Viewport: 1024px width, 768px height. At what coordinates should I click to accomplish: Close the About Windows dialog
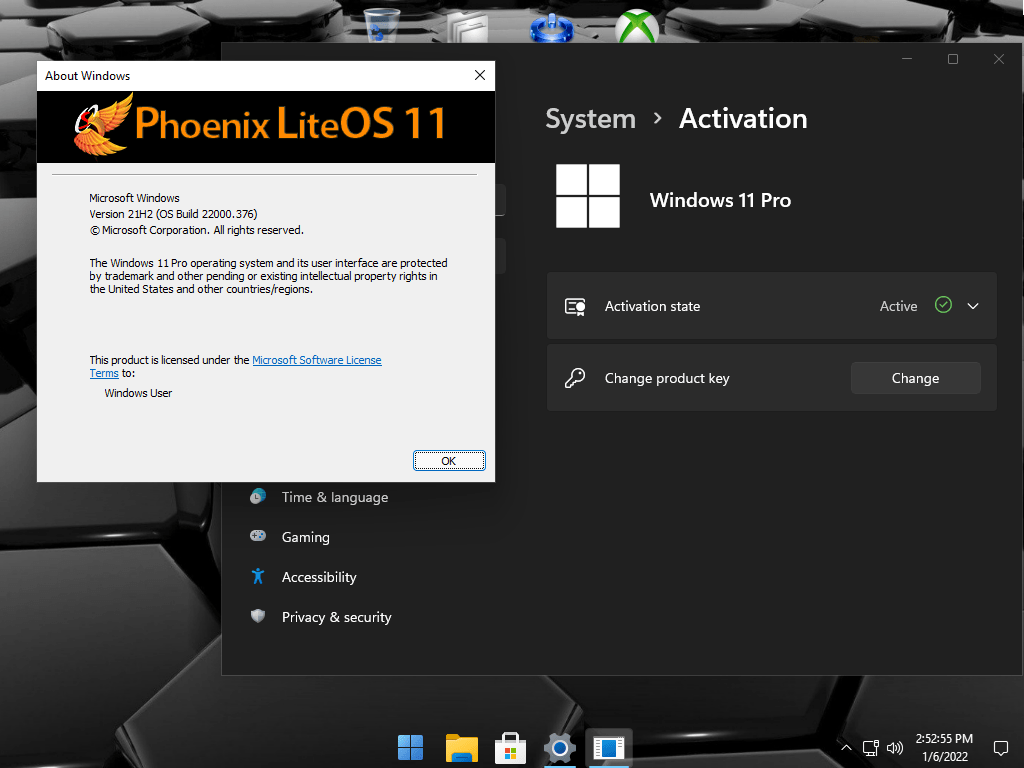tap(480, 75)
